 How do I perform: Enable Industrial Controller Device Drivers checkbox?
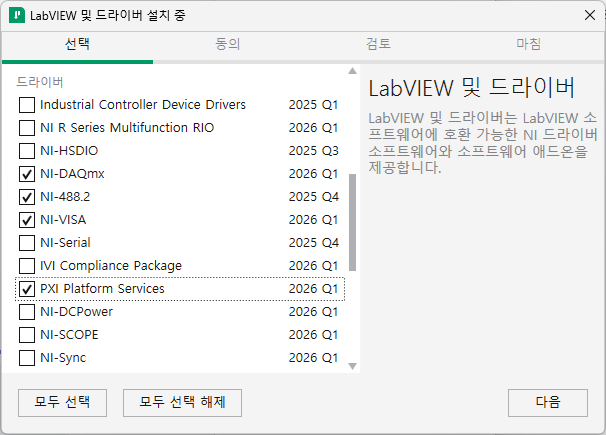27,105
